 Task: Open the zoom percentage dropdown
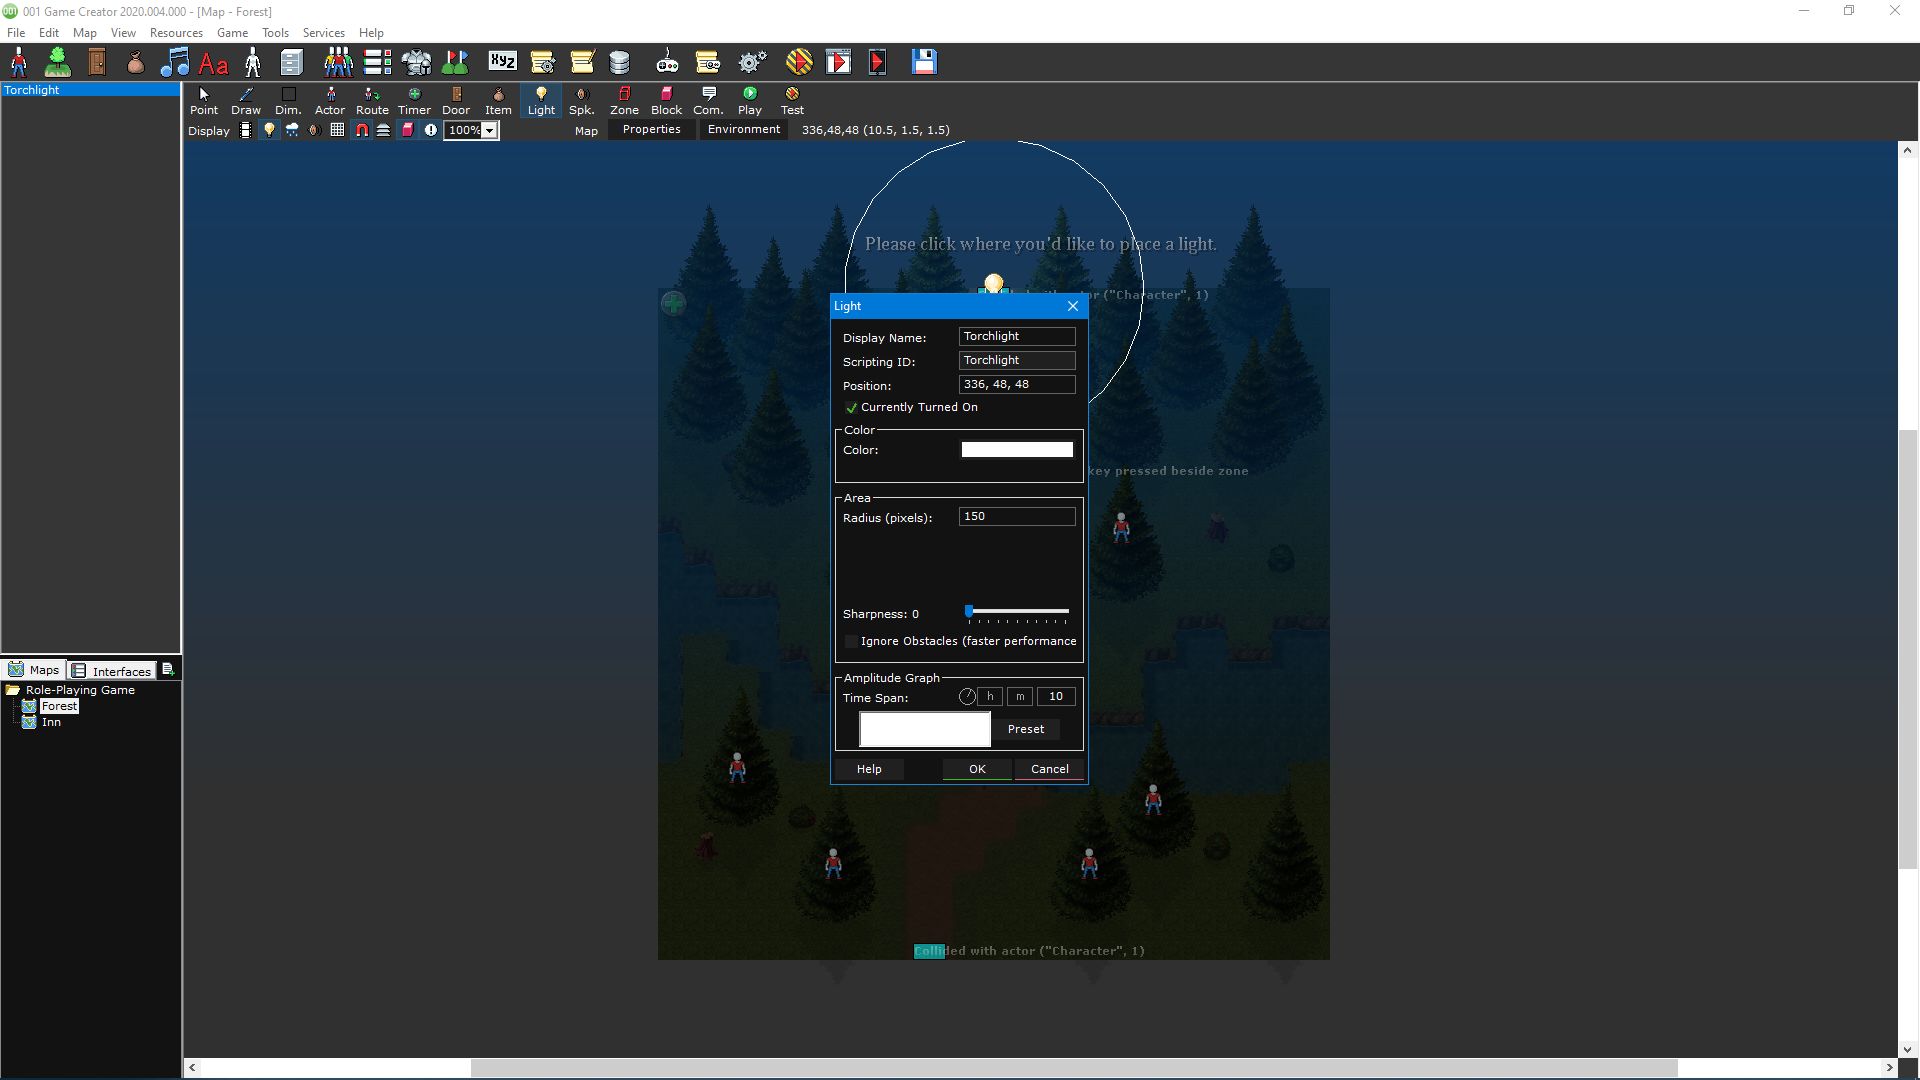489,131
